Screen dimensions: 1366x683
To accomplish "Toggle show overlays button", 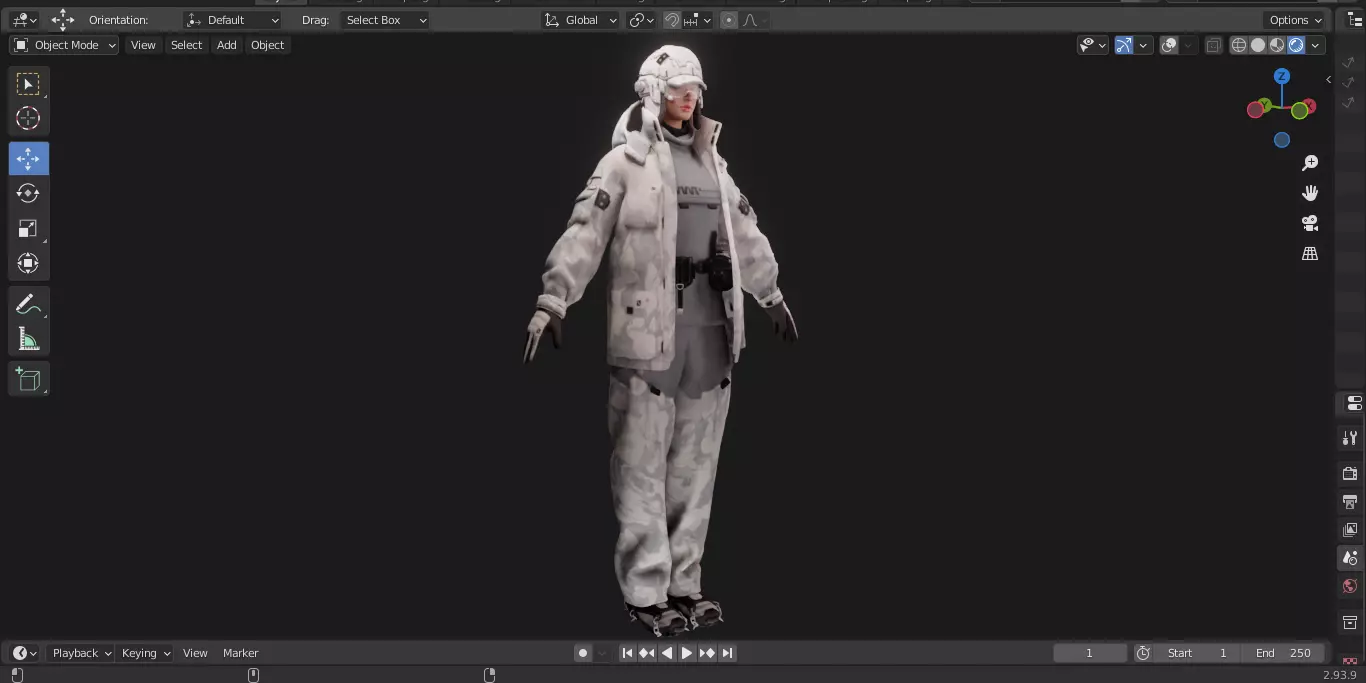I will [1169, 45].
